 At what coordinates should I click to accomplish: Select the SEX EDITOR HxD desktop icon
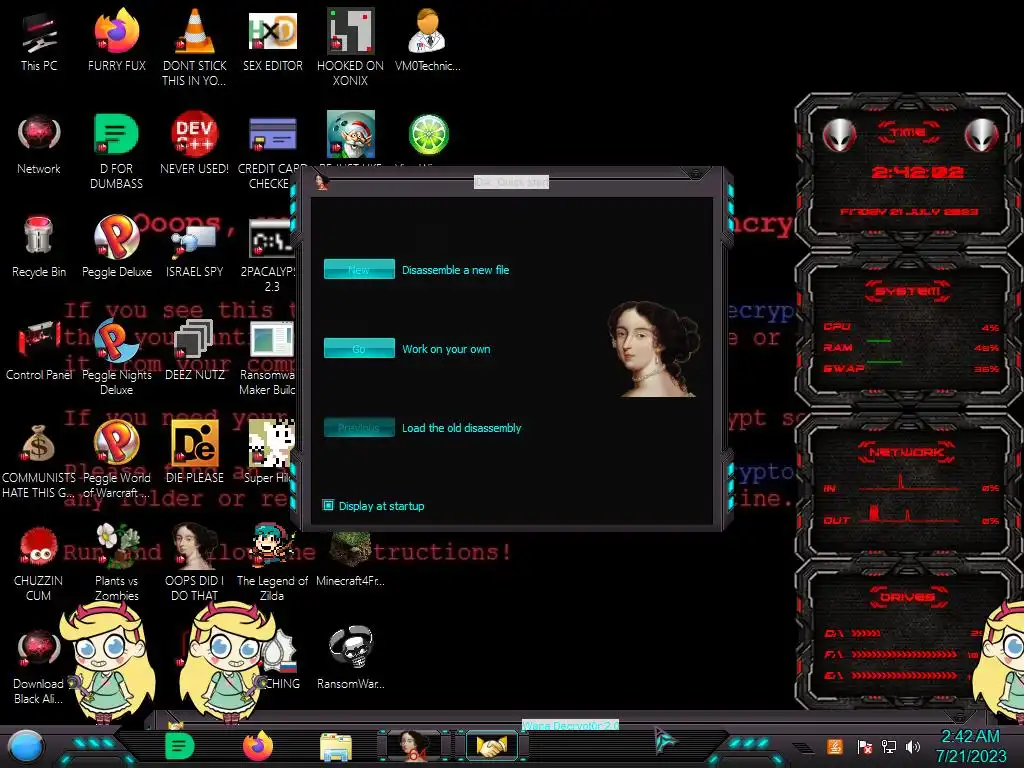coord(273,41)
